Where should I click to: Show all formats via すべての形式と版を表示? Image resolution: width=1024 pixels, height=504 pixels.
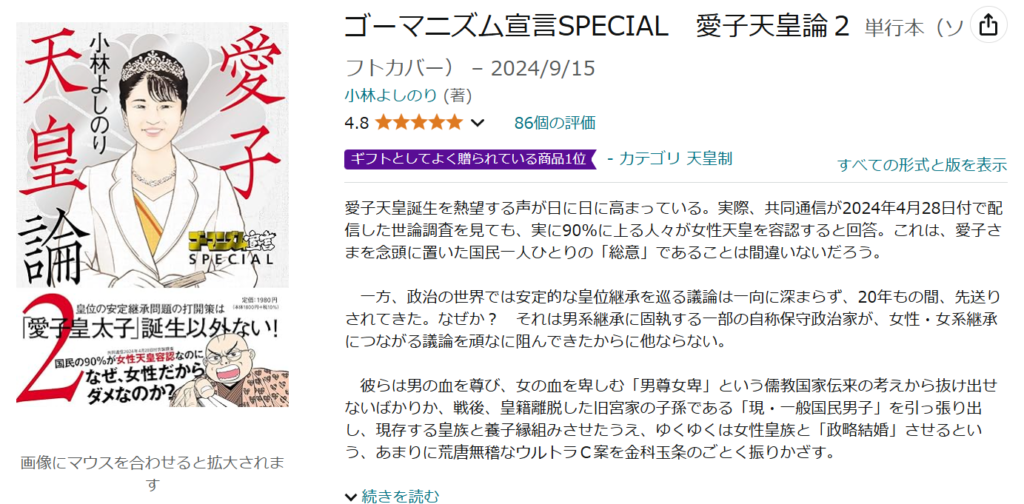click(922, 165)
